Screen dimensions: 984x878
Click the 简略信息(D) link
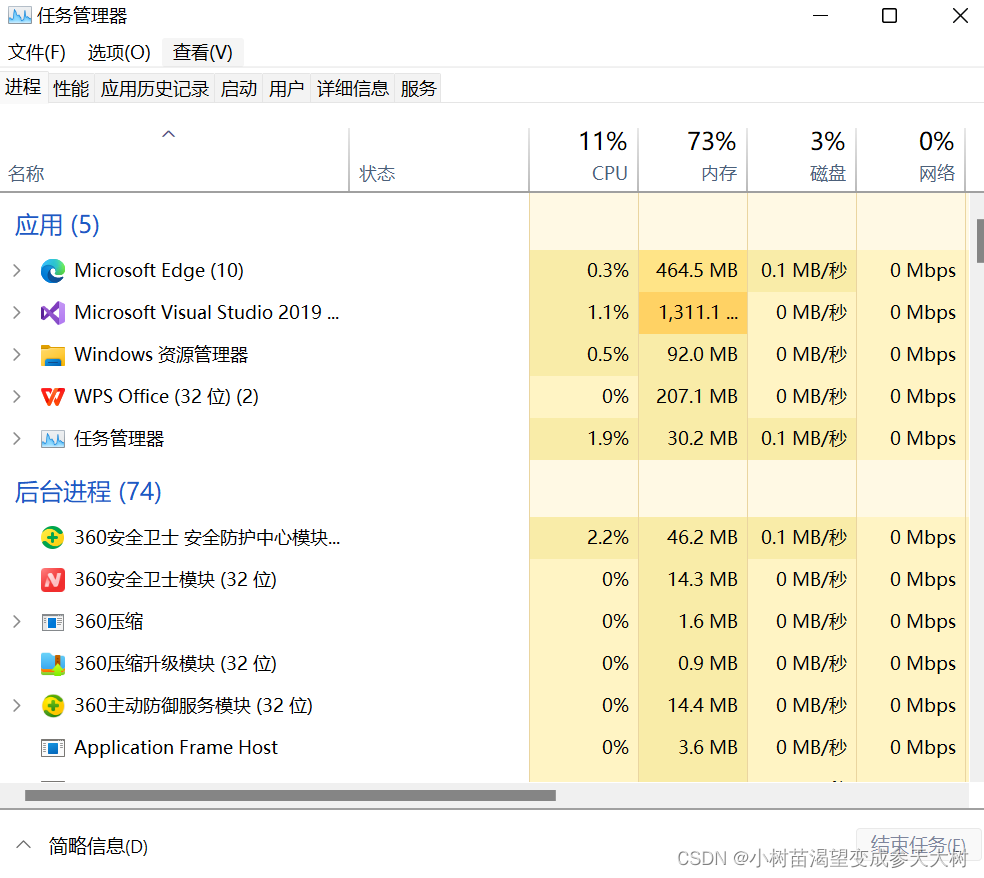click(x=99, y=846)
